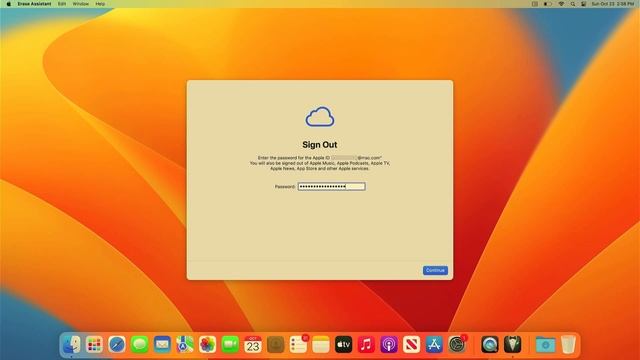Click the Continue button in Sign Out dialog
Image resolution: width=640 pixels, height=360 pixels.
(435, 270)
